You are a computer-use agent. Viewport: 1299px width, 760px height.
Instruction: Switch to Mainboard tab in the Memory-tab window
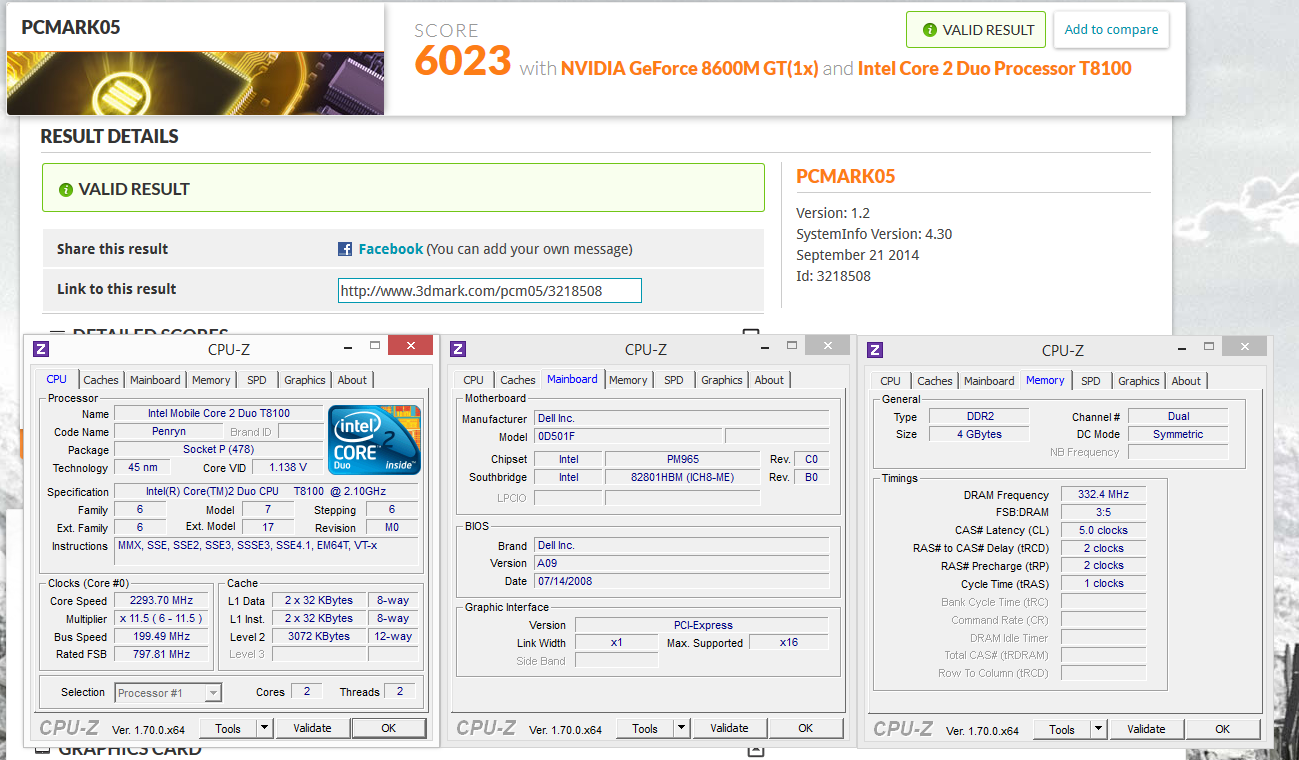click(990, 381)
